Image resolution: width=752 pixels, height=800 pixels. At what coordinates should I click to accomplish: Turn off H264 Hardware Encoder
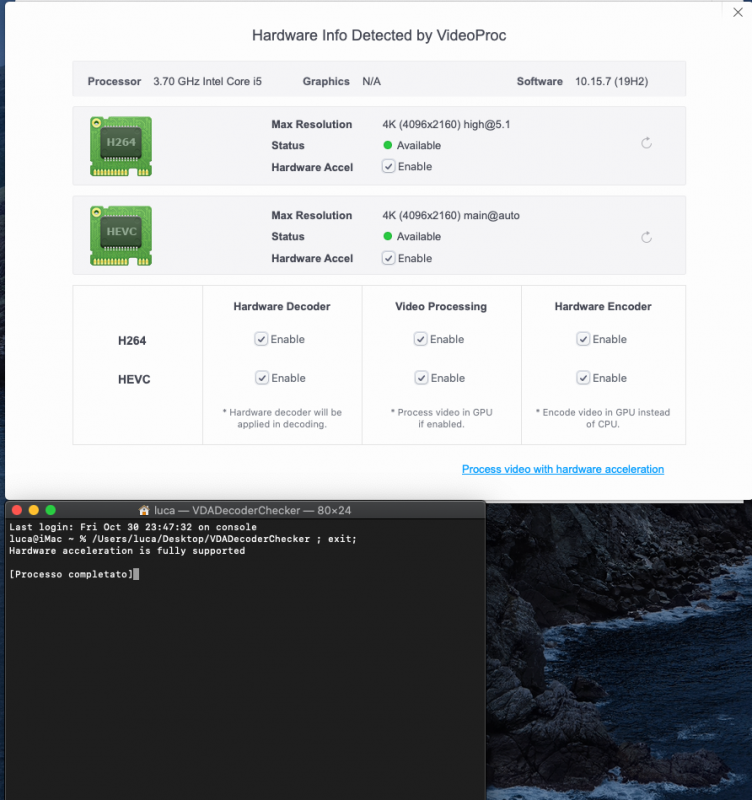pyautogui.click(x=583, y=339)
